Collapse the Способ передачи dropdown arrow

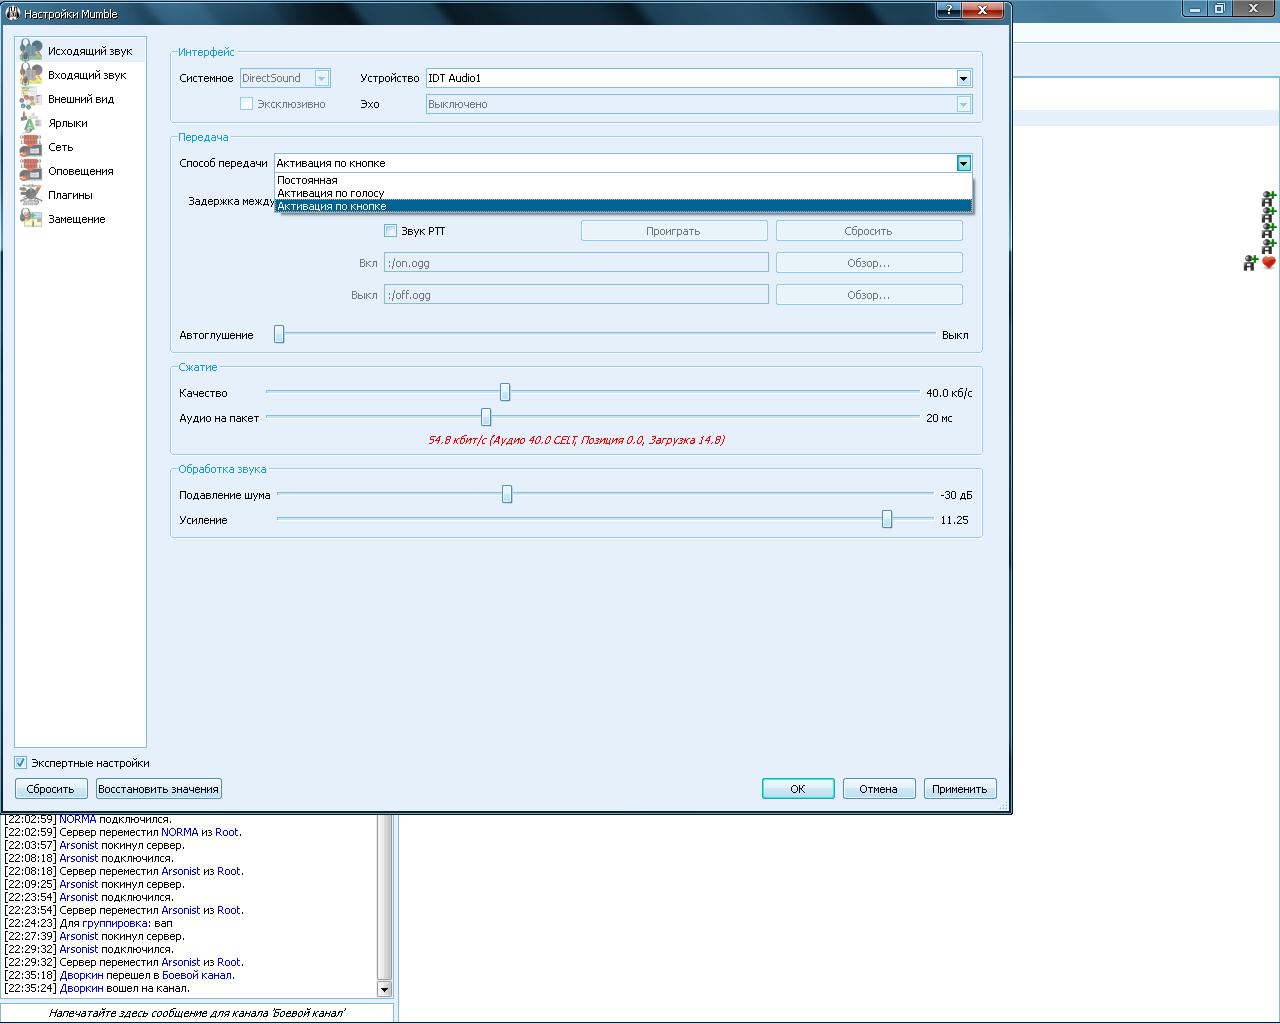pos(963,163)
